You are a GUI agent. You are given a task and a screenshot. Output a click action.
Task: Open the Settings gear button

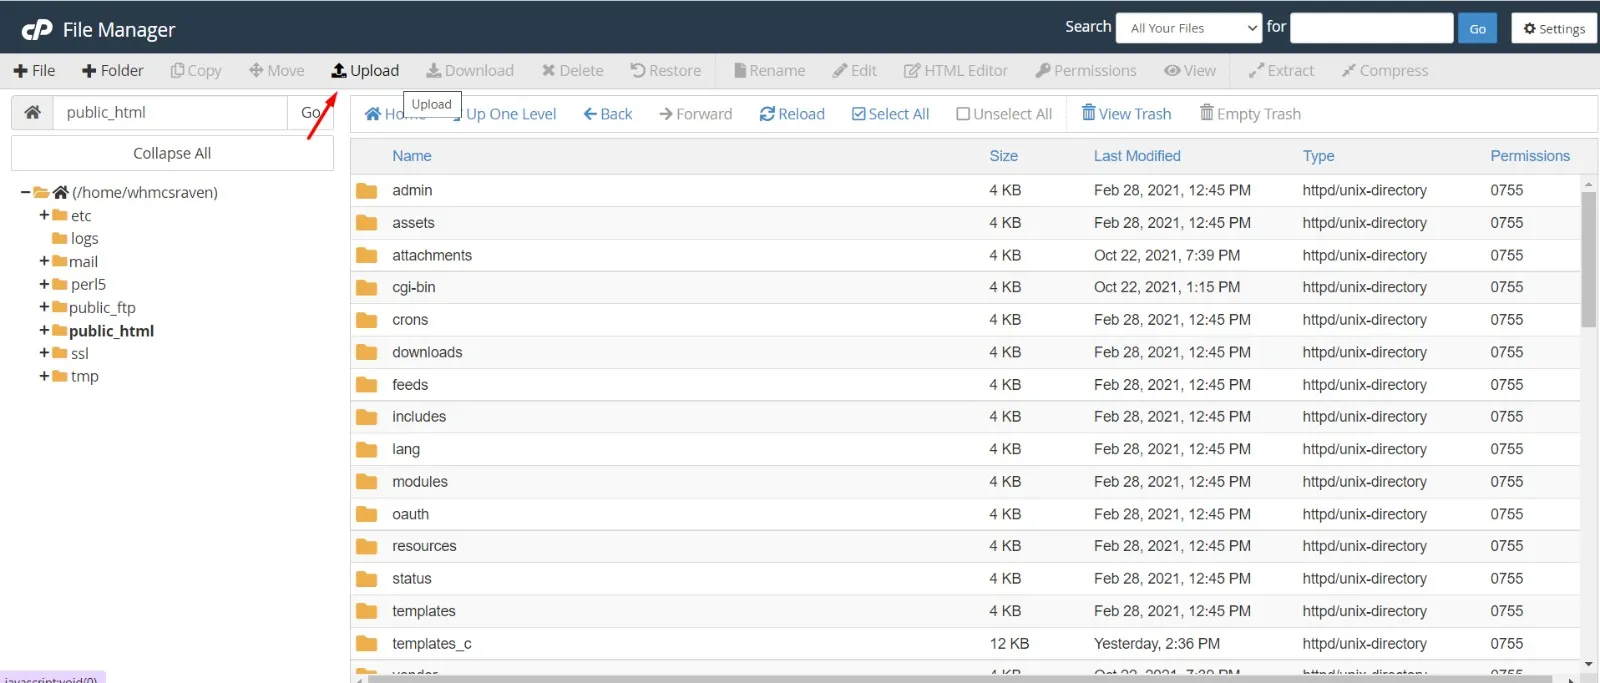pyautogui.click(x=1553, y=29)
